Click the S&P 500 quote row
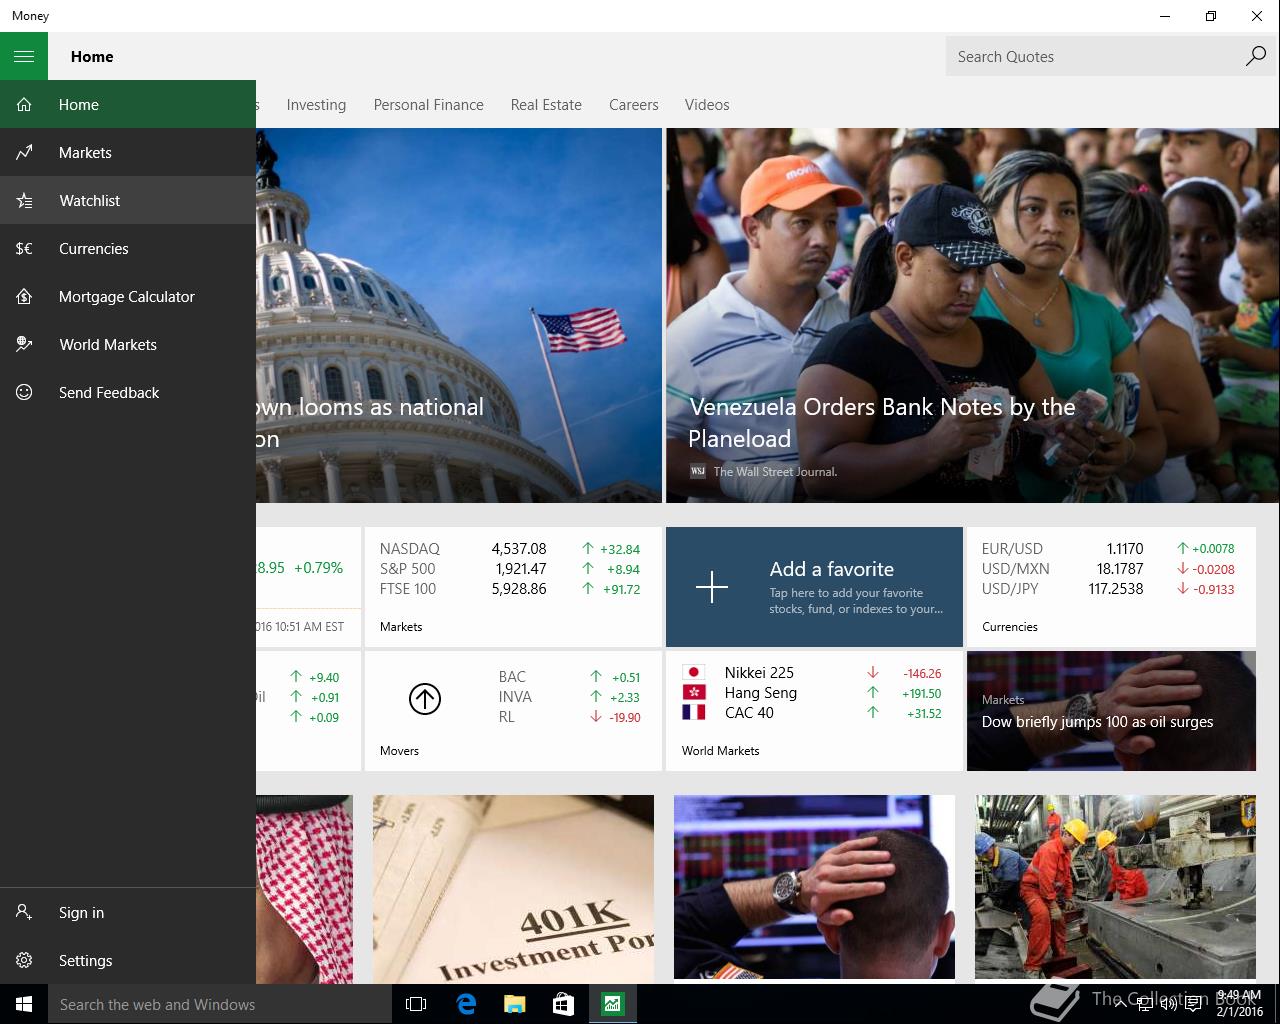The image size is (1280, 1024). (510, 569)
